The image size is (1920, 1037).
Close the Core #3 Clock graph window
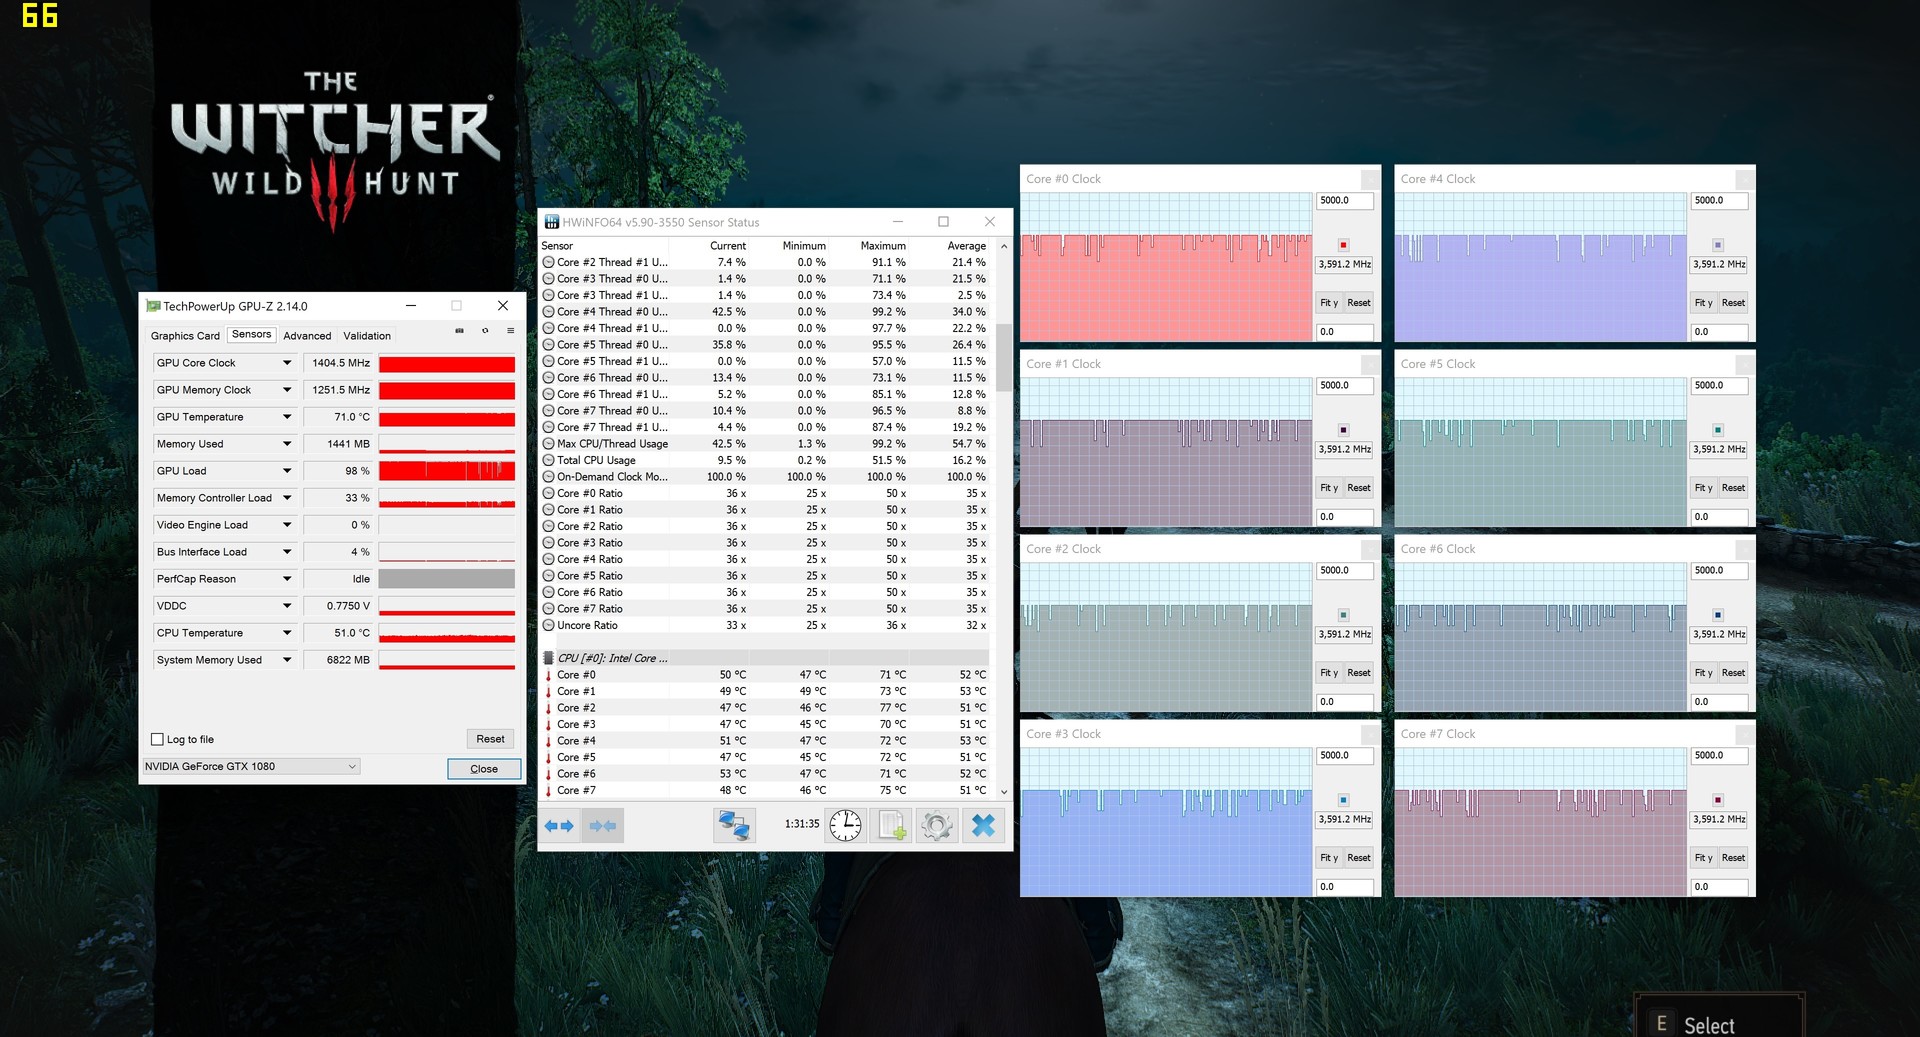click(x=1370, y=734)
